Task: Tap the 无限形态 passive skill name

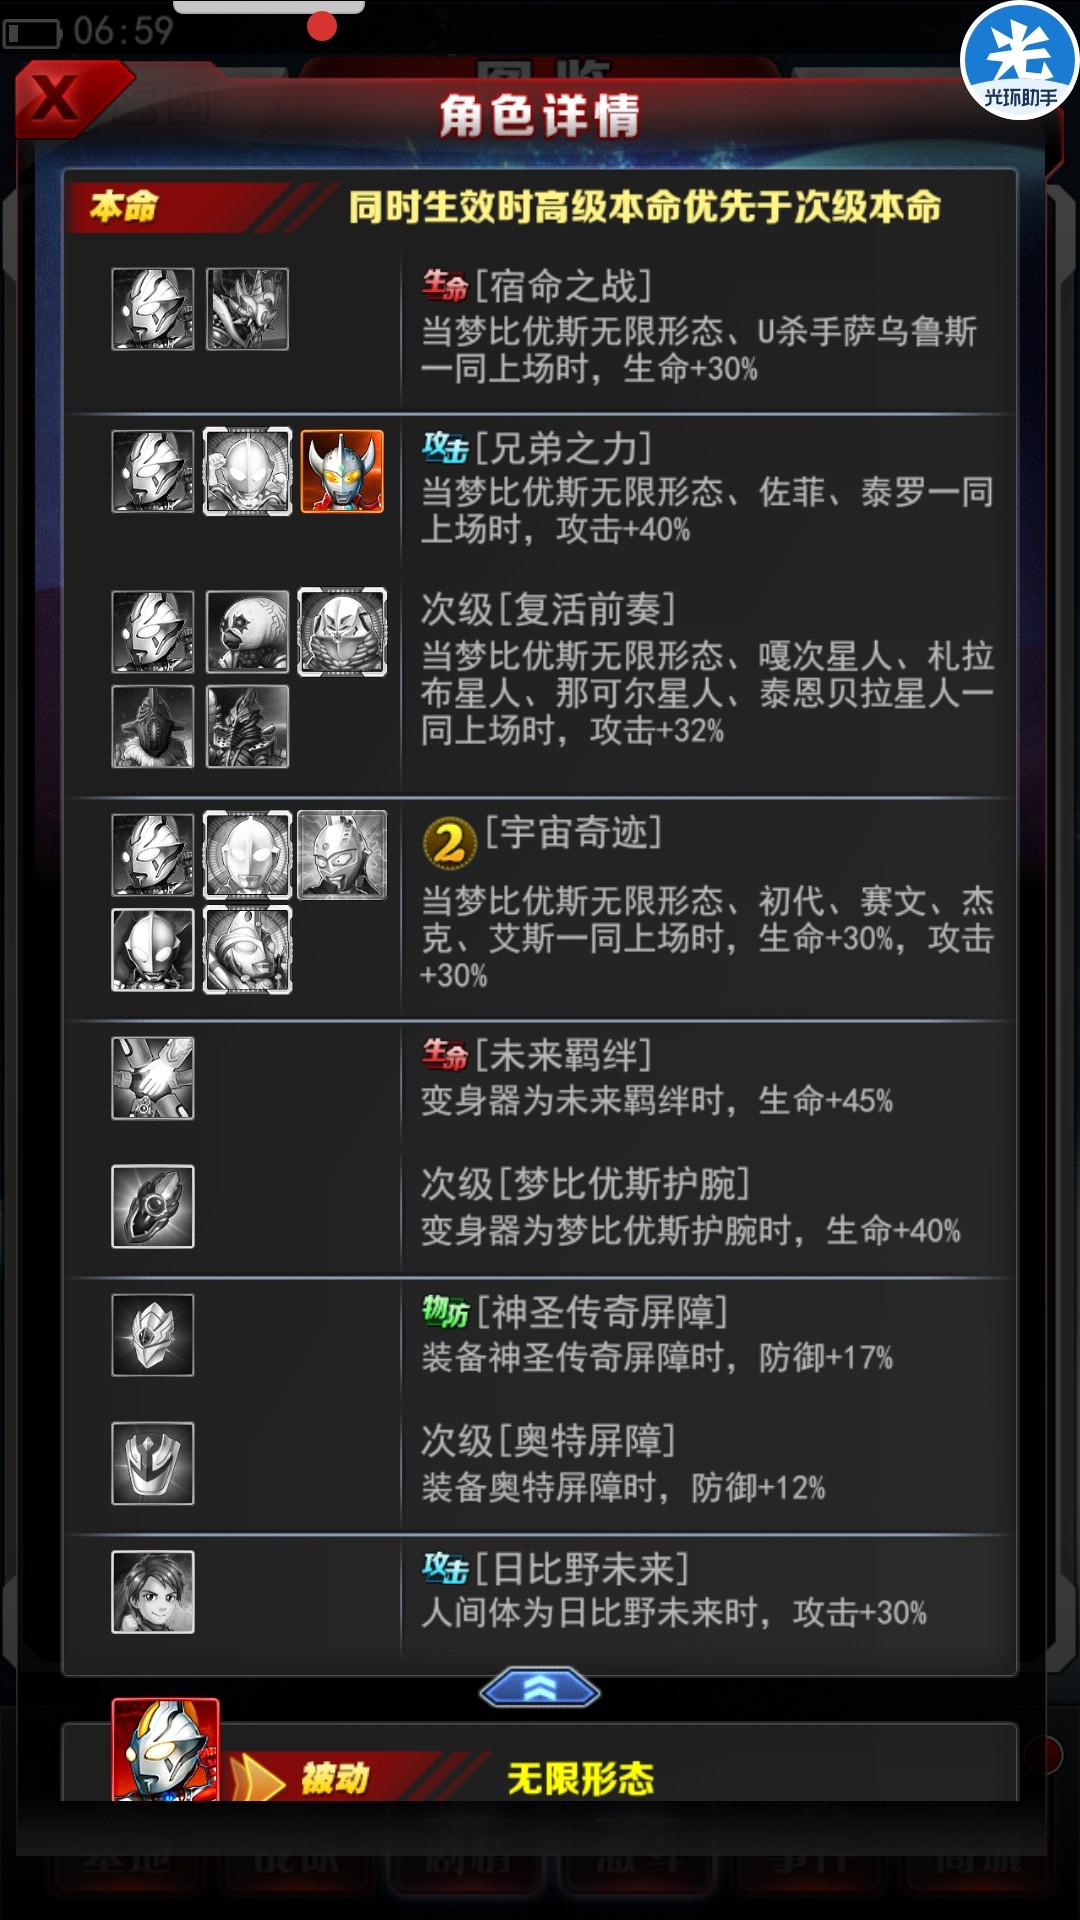Action: coord(581,1778)
